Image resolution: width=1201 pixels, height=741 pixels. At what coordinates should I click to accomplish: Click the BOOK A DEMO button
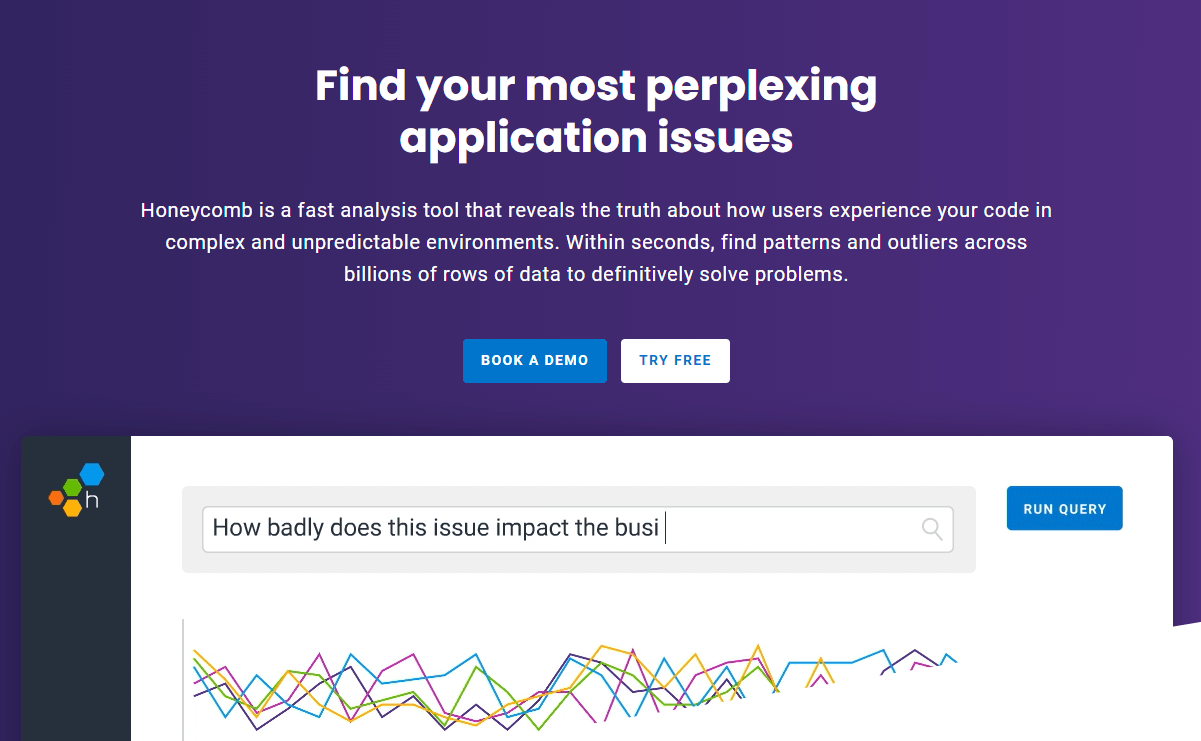[x=534, y=361]
